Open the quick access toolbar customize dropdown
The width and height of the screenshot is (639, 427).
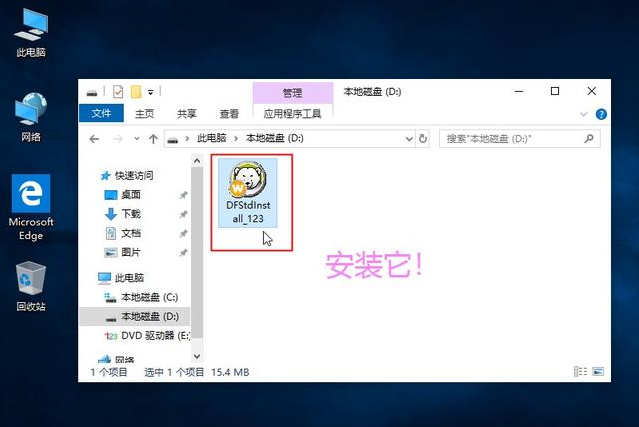(150, 92)
